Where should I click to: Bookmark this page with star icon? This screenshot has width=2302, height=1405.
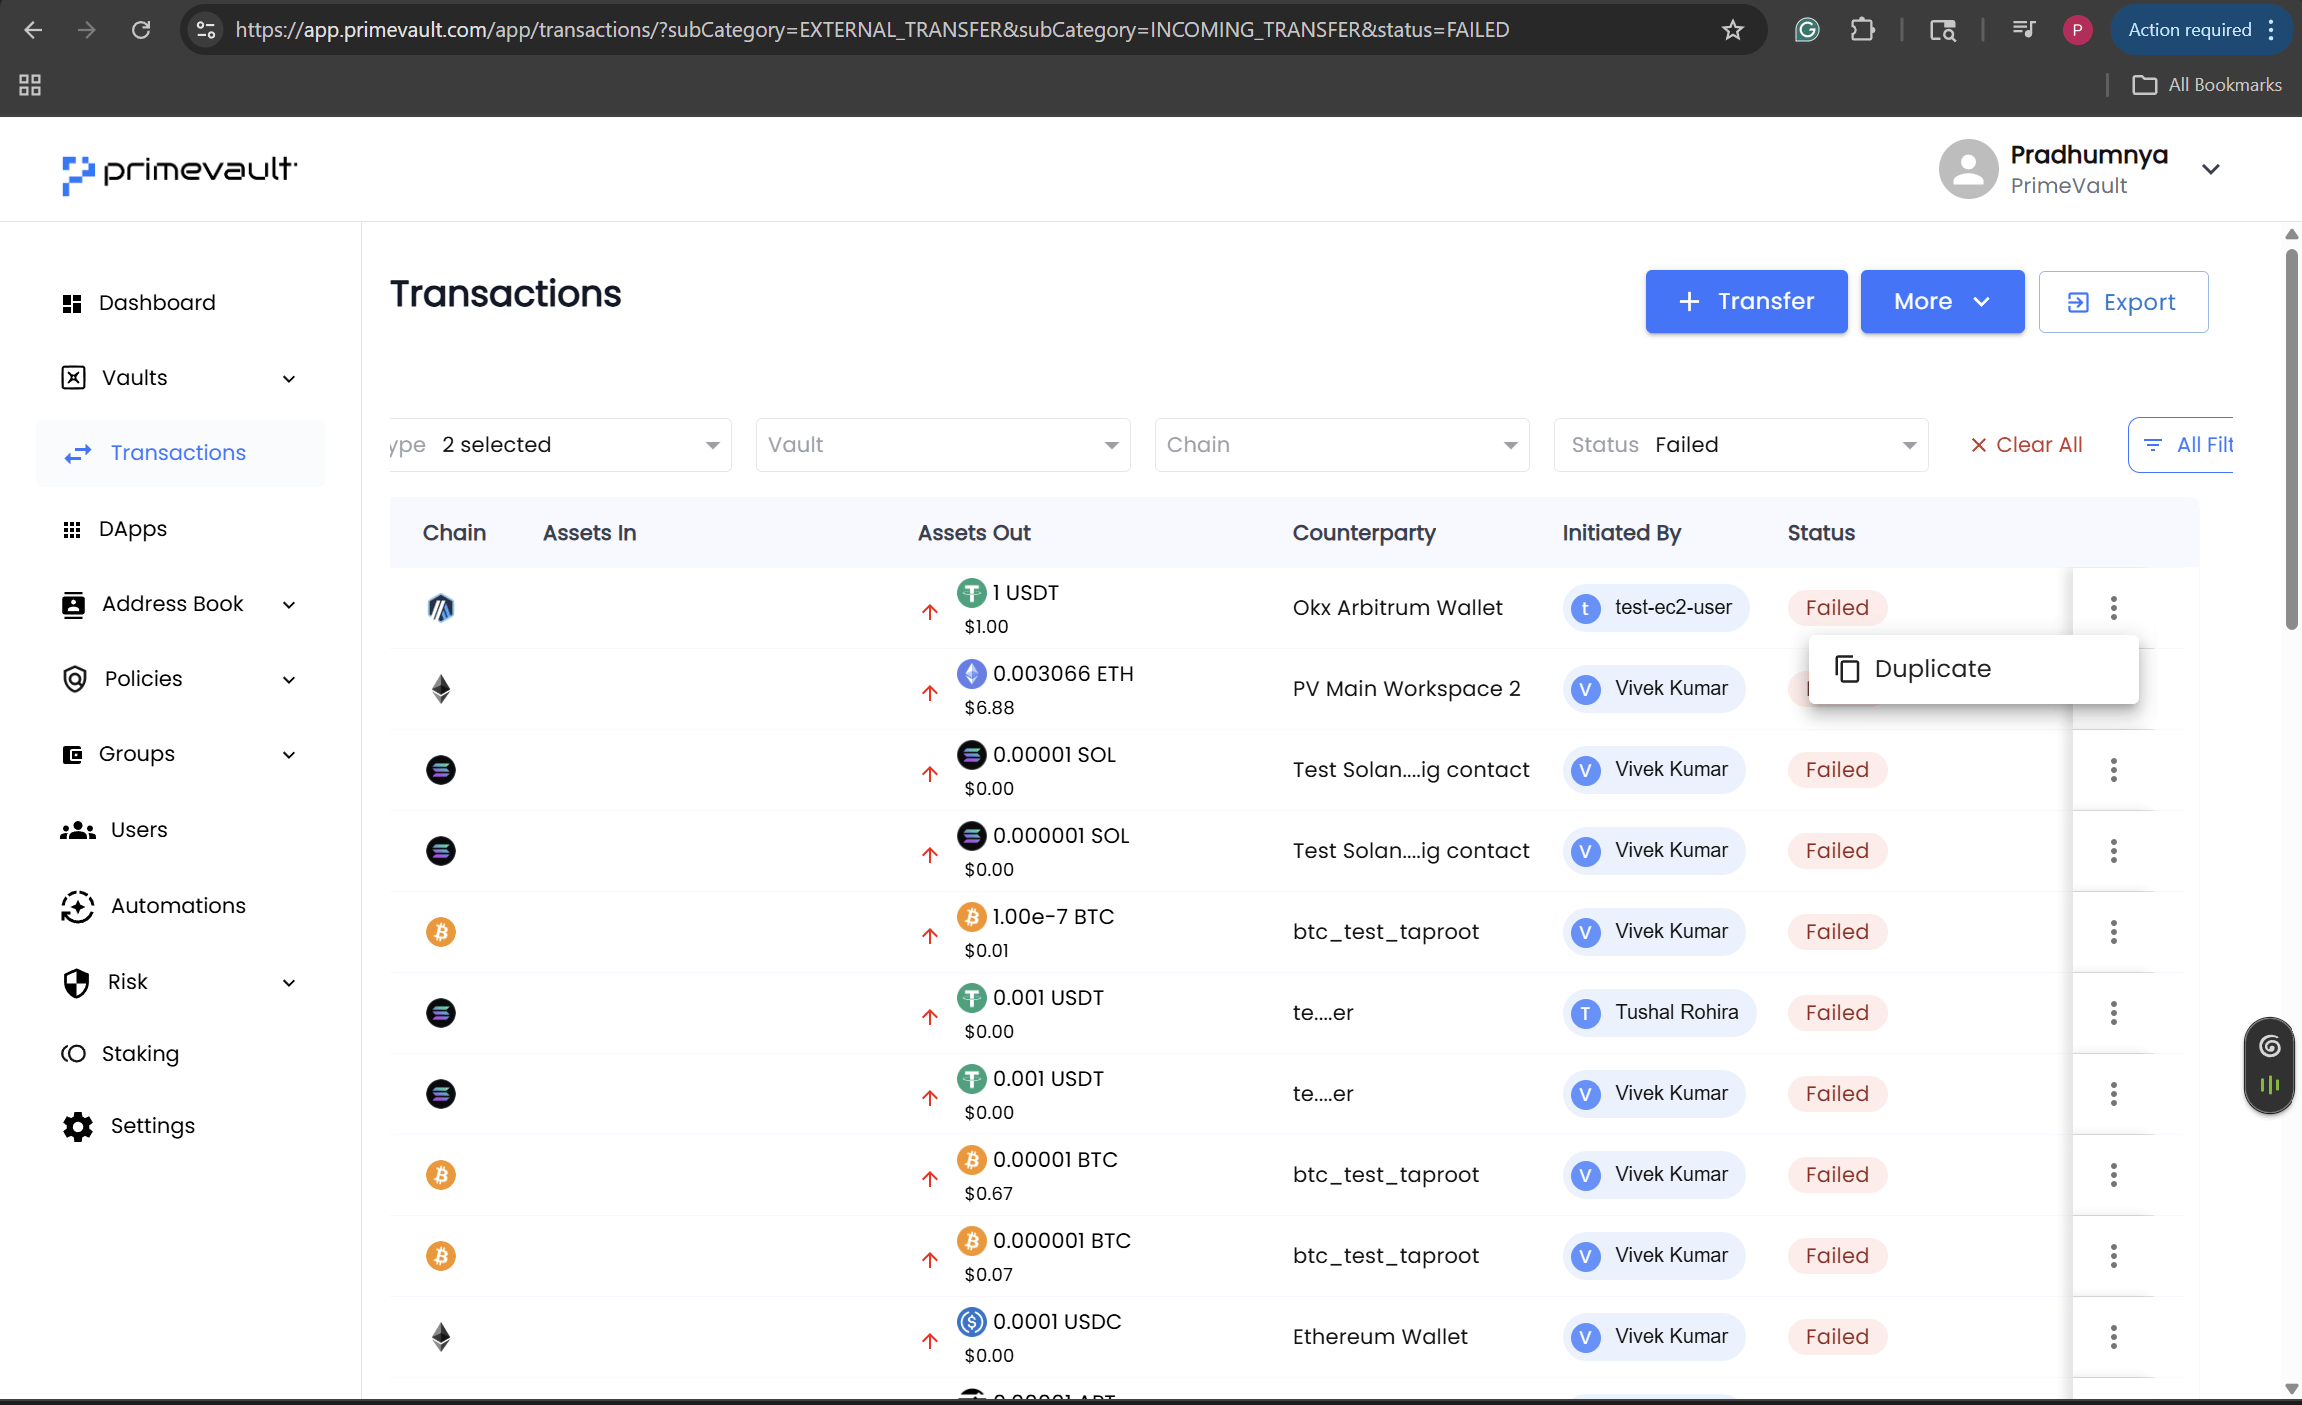tap(1732, 30)
